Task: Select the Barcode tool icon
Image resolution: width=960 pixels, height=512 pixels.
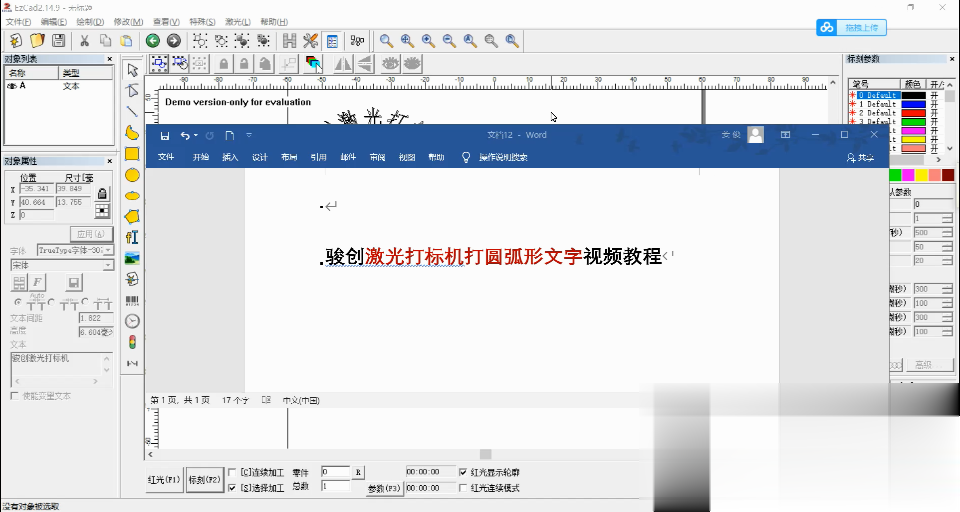Action: pos(132,300)
